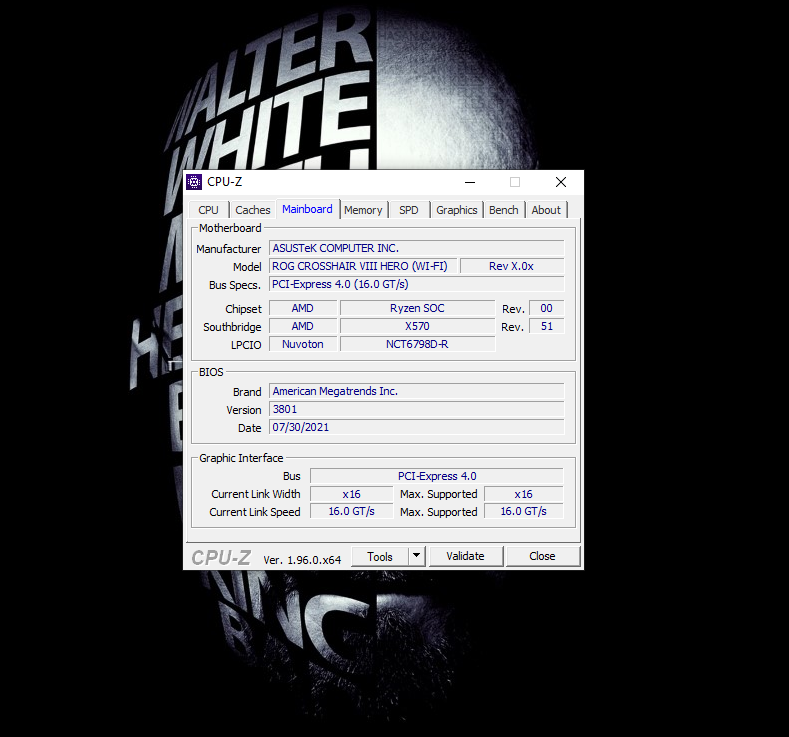
Task: Click Max. Supported x16 width value
Action: tap(524, 494)
